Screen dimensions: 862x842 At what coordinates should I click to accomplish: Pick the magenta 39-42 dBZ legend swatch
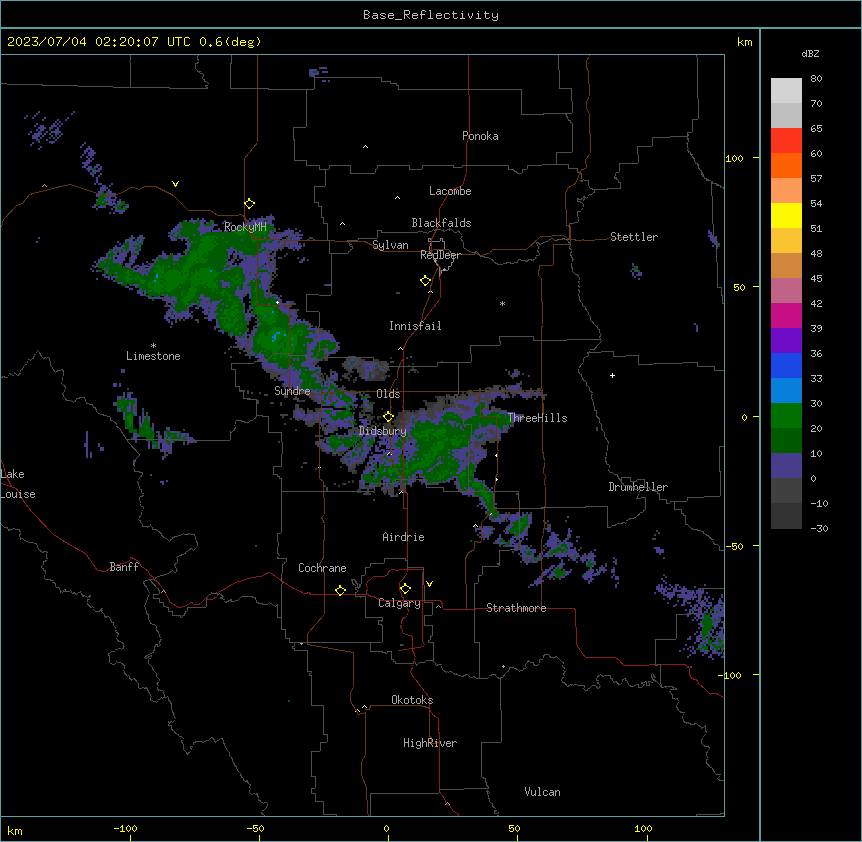coord(786,315)
